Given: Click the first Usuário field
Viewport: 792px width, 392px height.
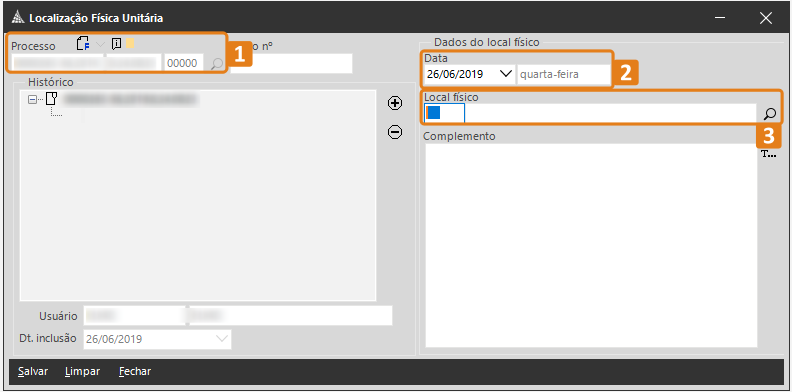Looking at the screenshot, I should pyautogui.click(x=134, y=316).
